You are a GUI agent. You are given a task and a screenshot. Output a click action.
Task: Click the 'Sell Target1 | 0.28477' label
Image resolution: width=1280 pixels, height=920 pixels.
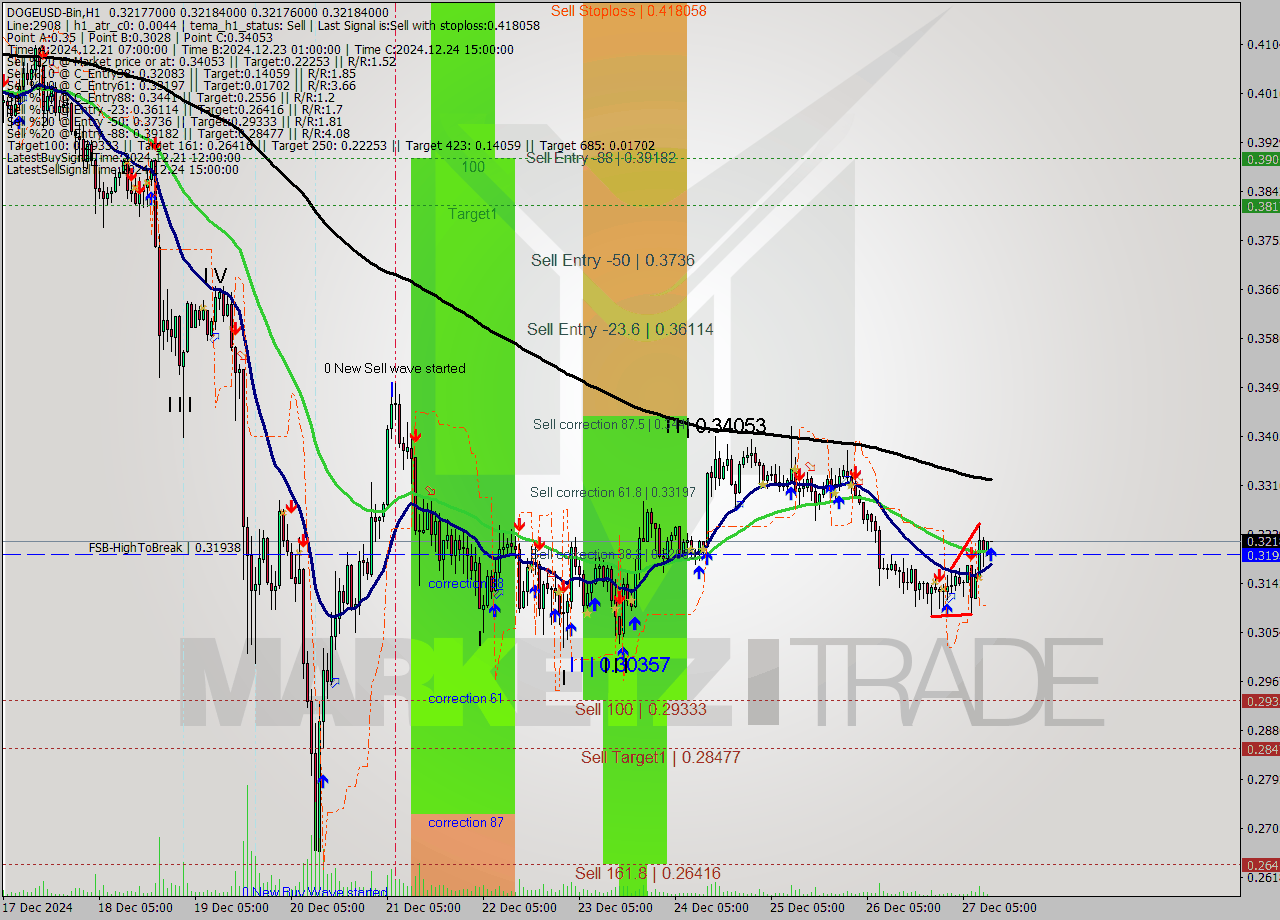click(x=661, y=757)
